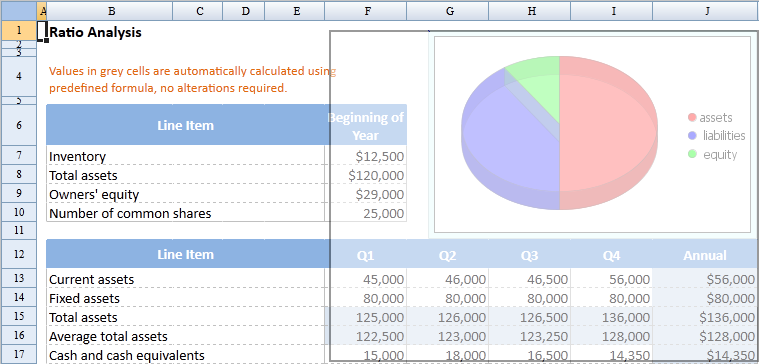Viewport: 759px width, 364px height.
Task: Click the upper Total assets cell in row 8
Action: 185,175
